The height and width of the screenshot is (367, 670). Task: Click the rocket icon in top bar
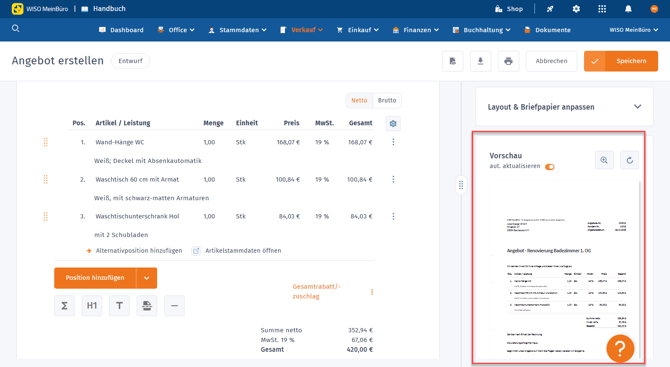[x=550, y=9]
